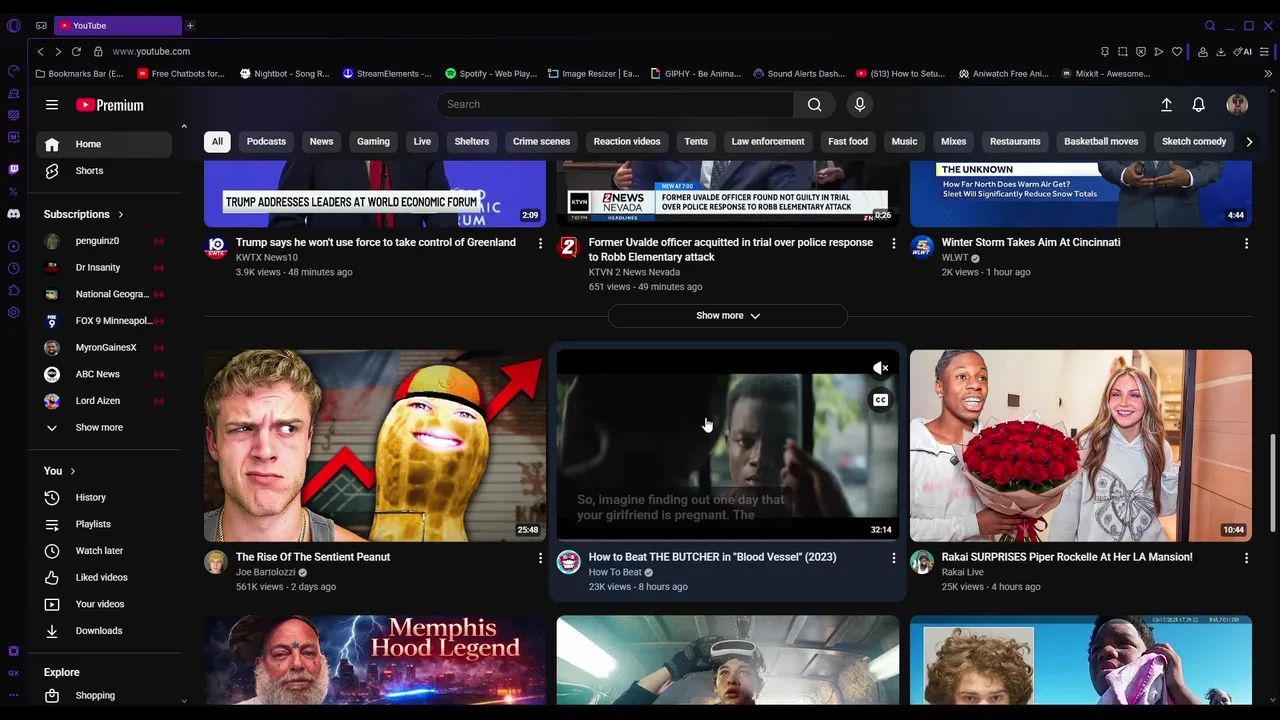Expand the You section chevron
This screenshot has height=720, width=1280.
pos(72,471)
